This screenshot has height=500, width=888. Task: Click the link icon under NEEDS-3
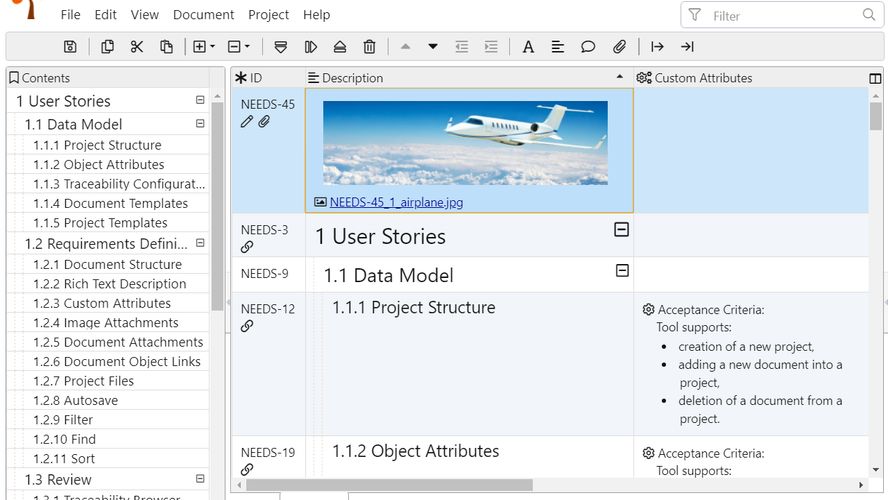247,247
